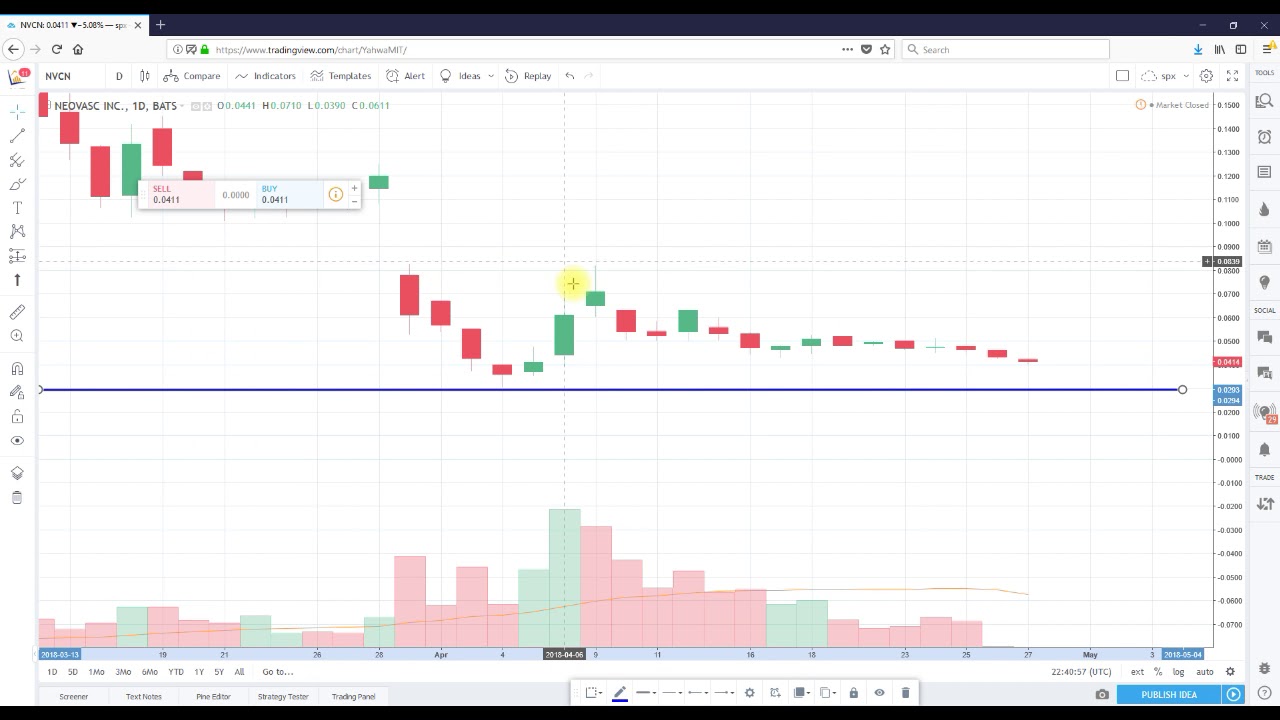The width and height of the screenshot is (1280, 720).
Task: Open the Strategy Tester tab
Action: 283,696
